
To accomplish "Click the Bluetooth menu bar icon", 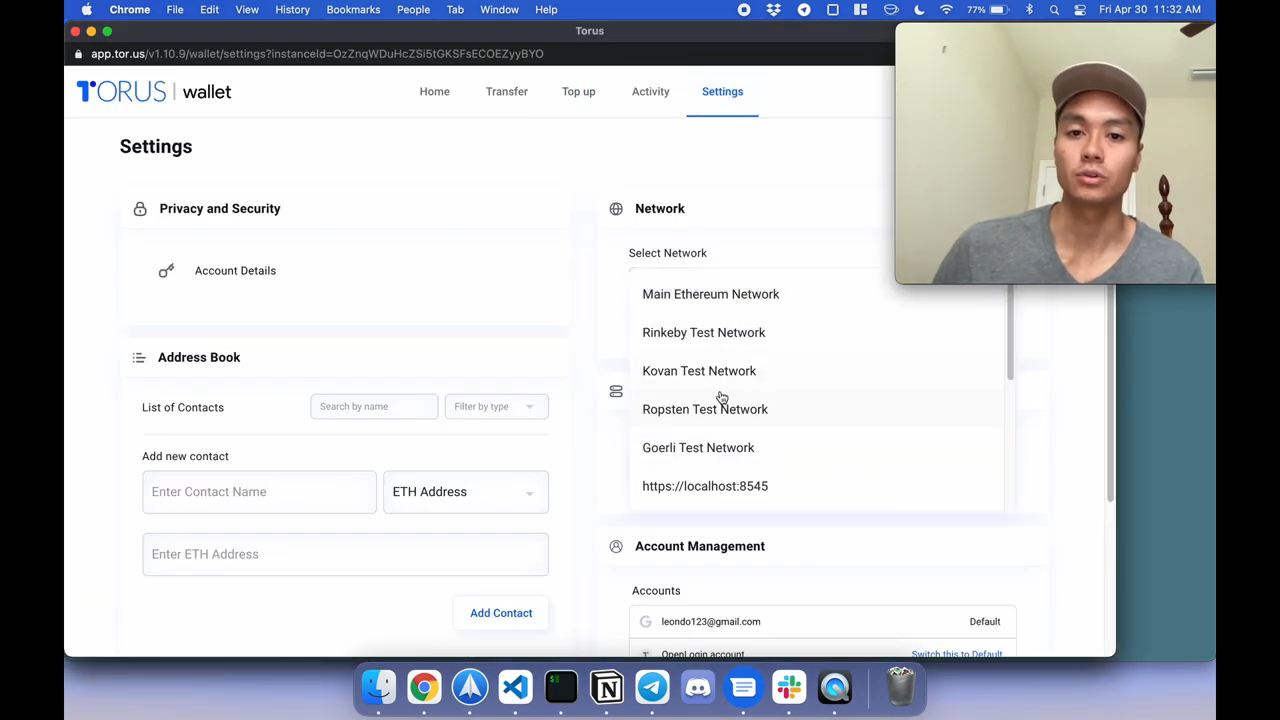I will [1029, 10].
